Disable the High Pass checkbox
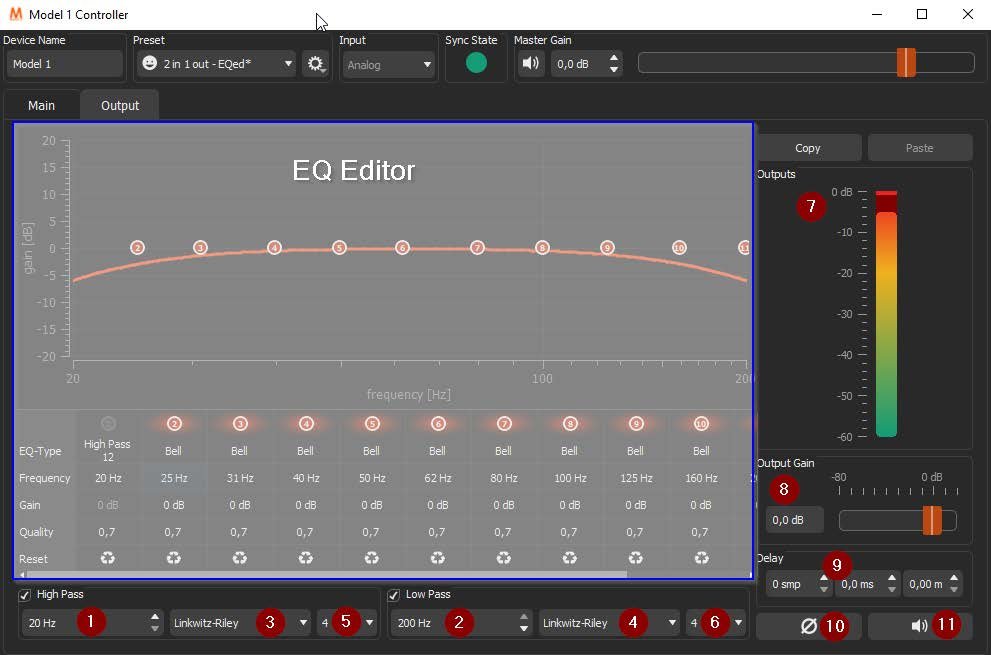The height and width of the screenshot is (655, 991). (25, 595)
